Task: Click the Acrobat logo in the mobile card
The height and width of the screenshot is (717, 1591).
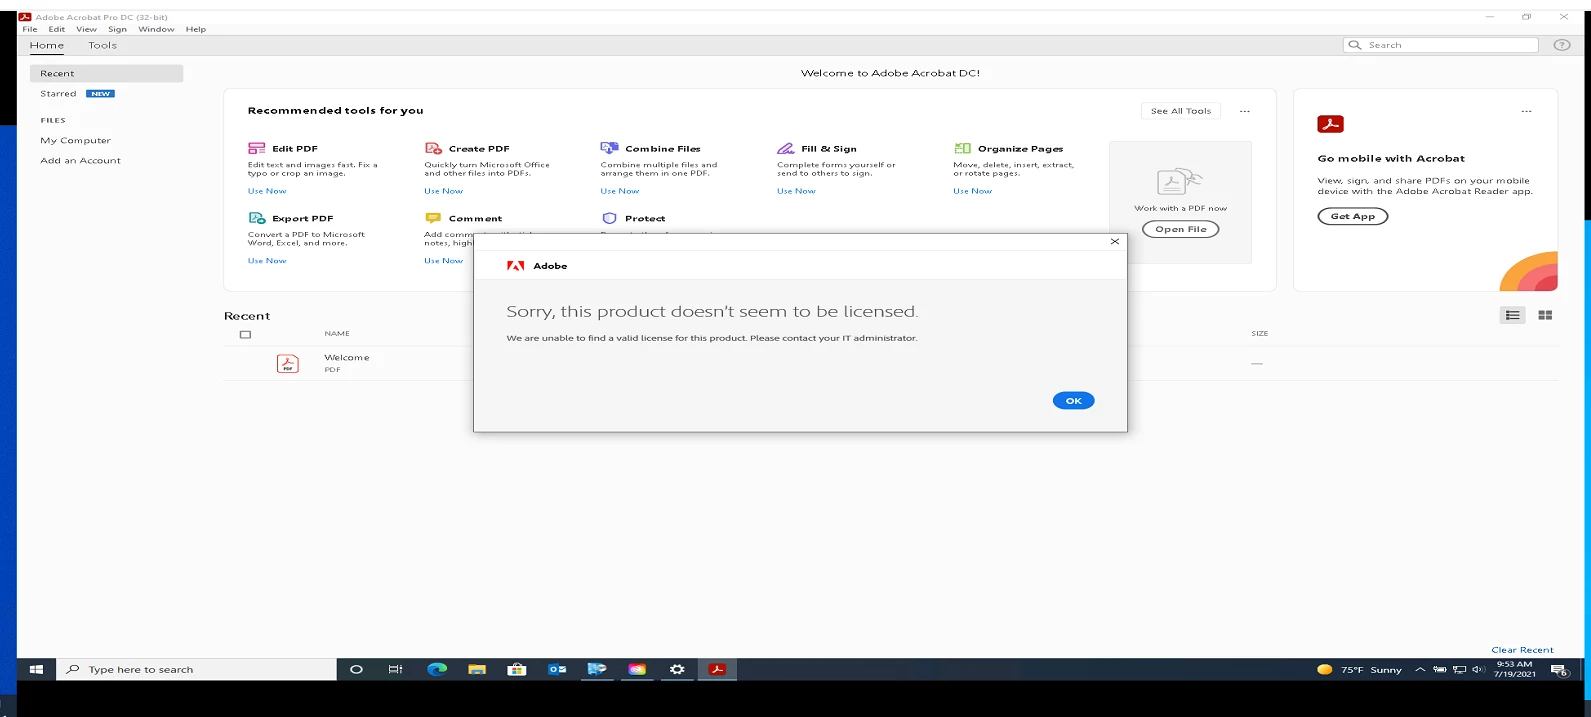Action: [1330, 124]
